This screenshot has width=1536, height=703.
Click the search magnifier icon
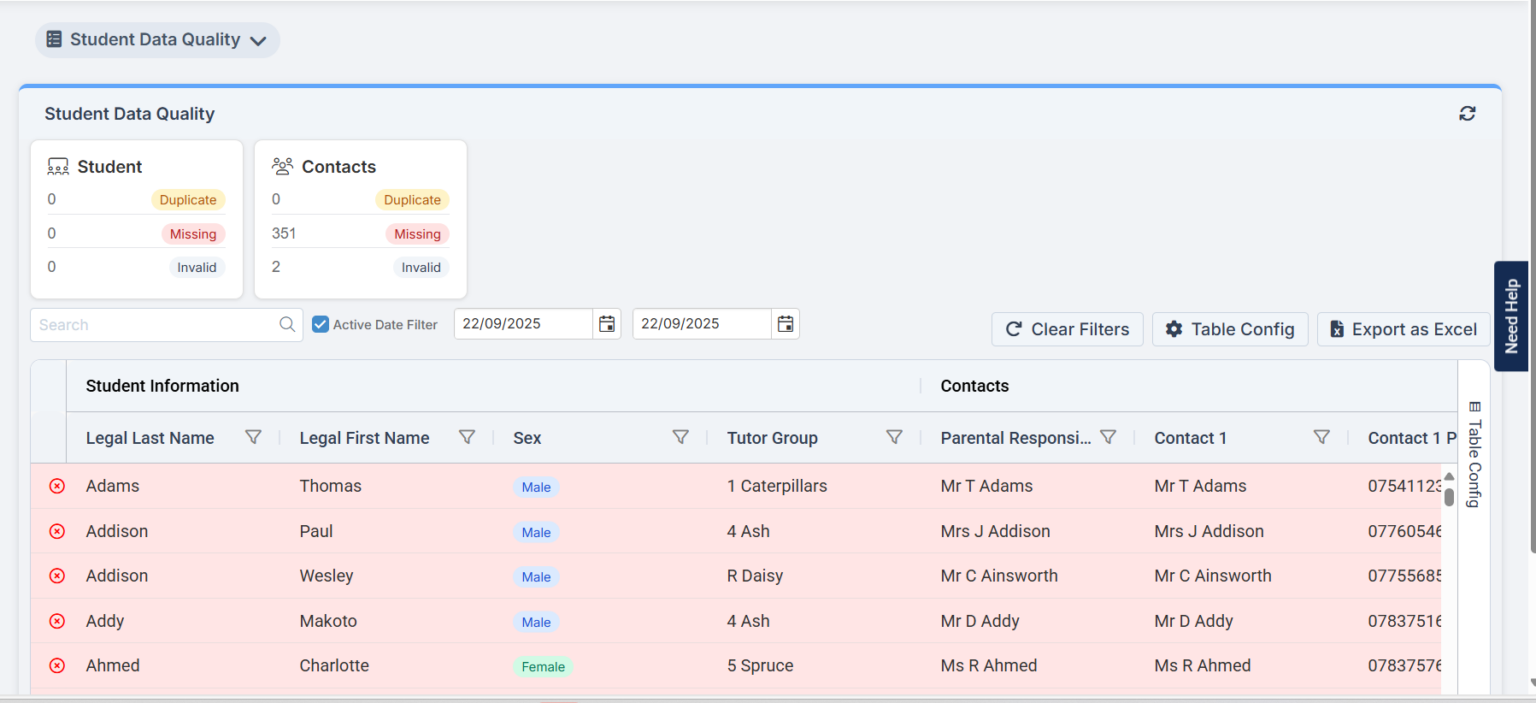(x=287, y=324)
